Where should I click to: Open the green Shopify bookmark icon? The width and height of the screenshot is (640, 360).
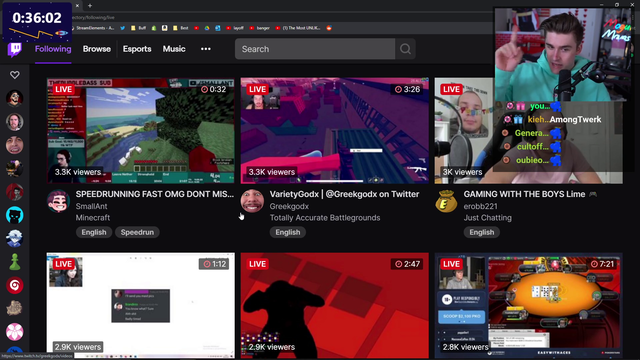coord(154,28)
